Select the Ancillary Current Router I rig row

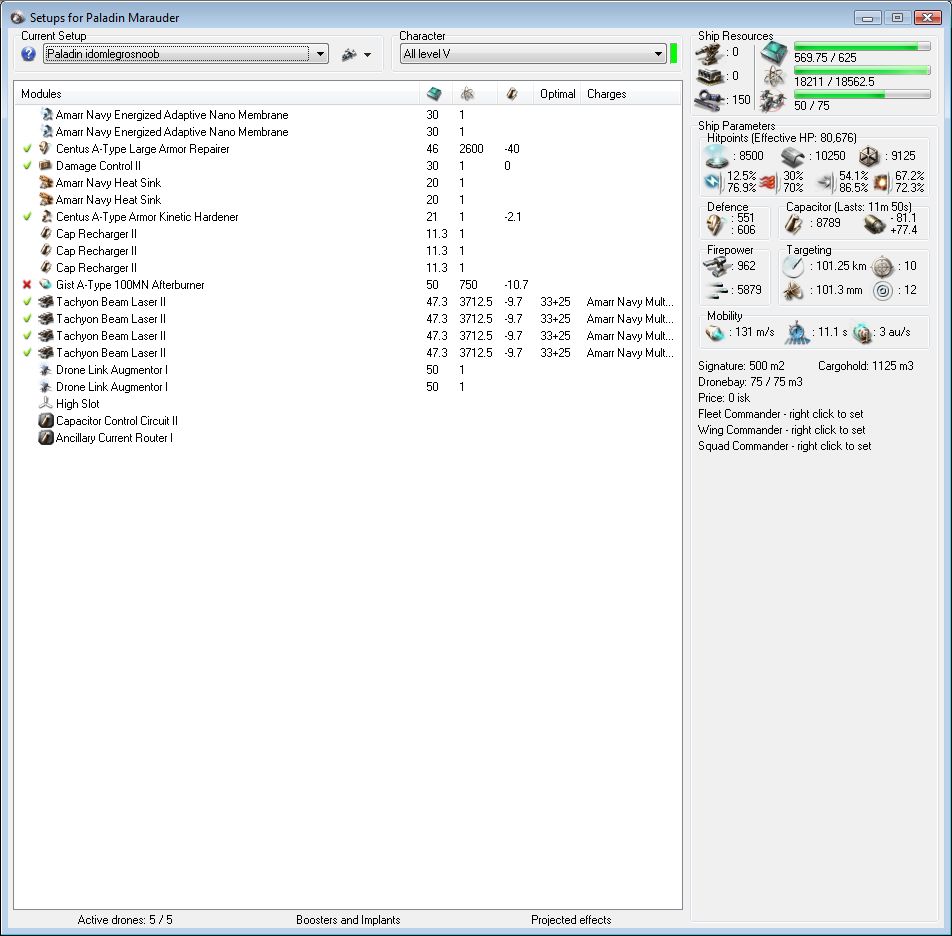coord(348,438)
